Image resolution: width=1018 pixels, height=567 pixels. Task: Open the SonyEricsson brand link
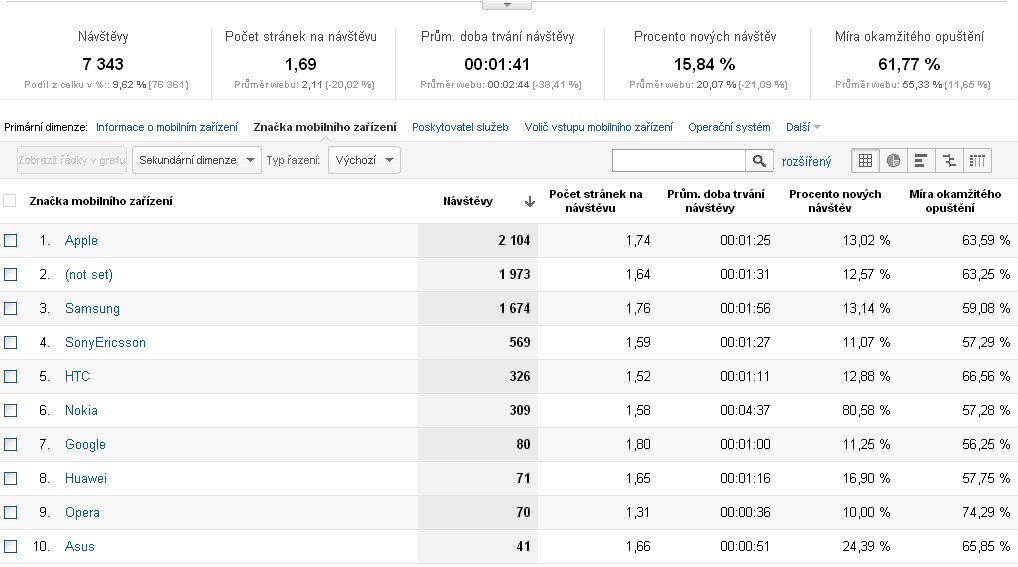(105, 342)
